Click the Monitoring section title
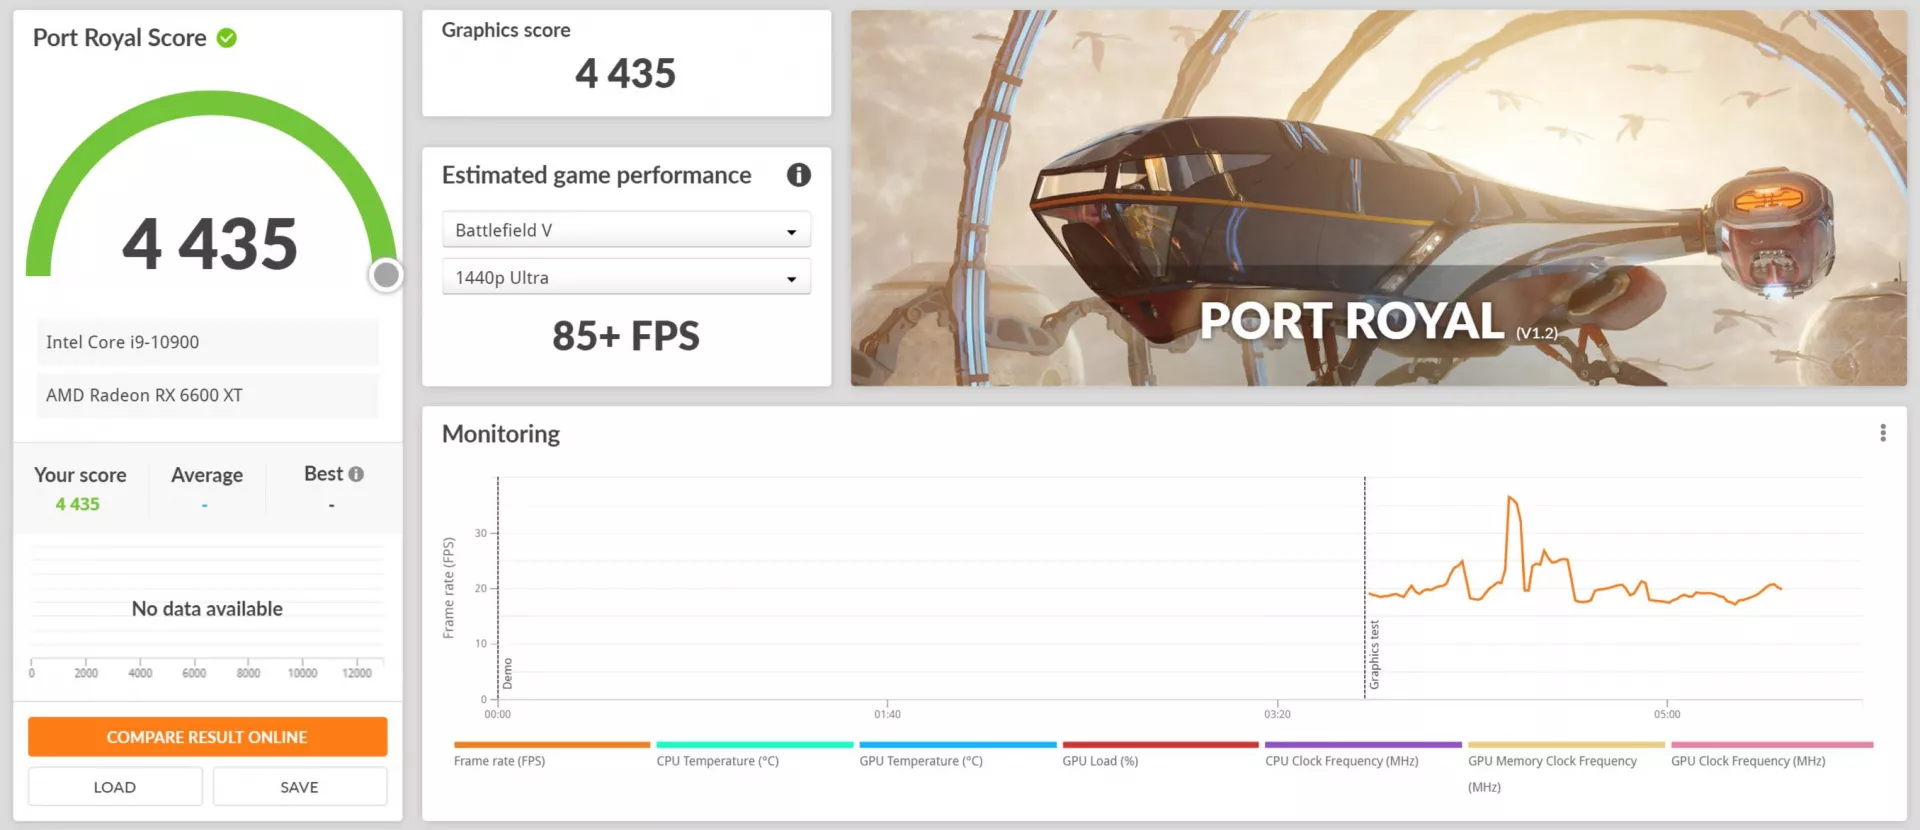1920x830 pixels. pyautogui.click(x=501, y=434)
